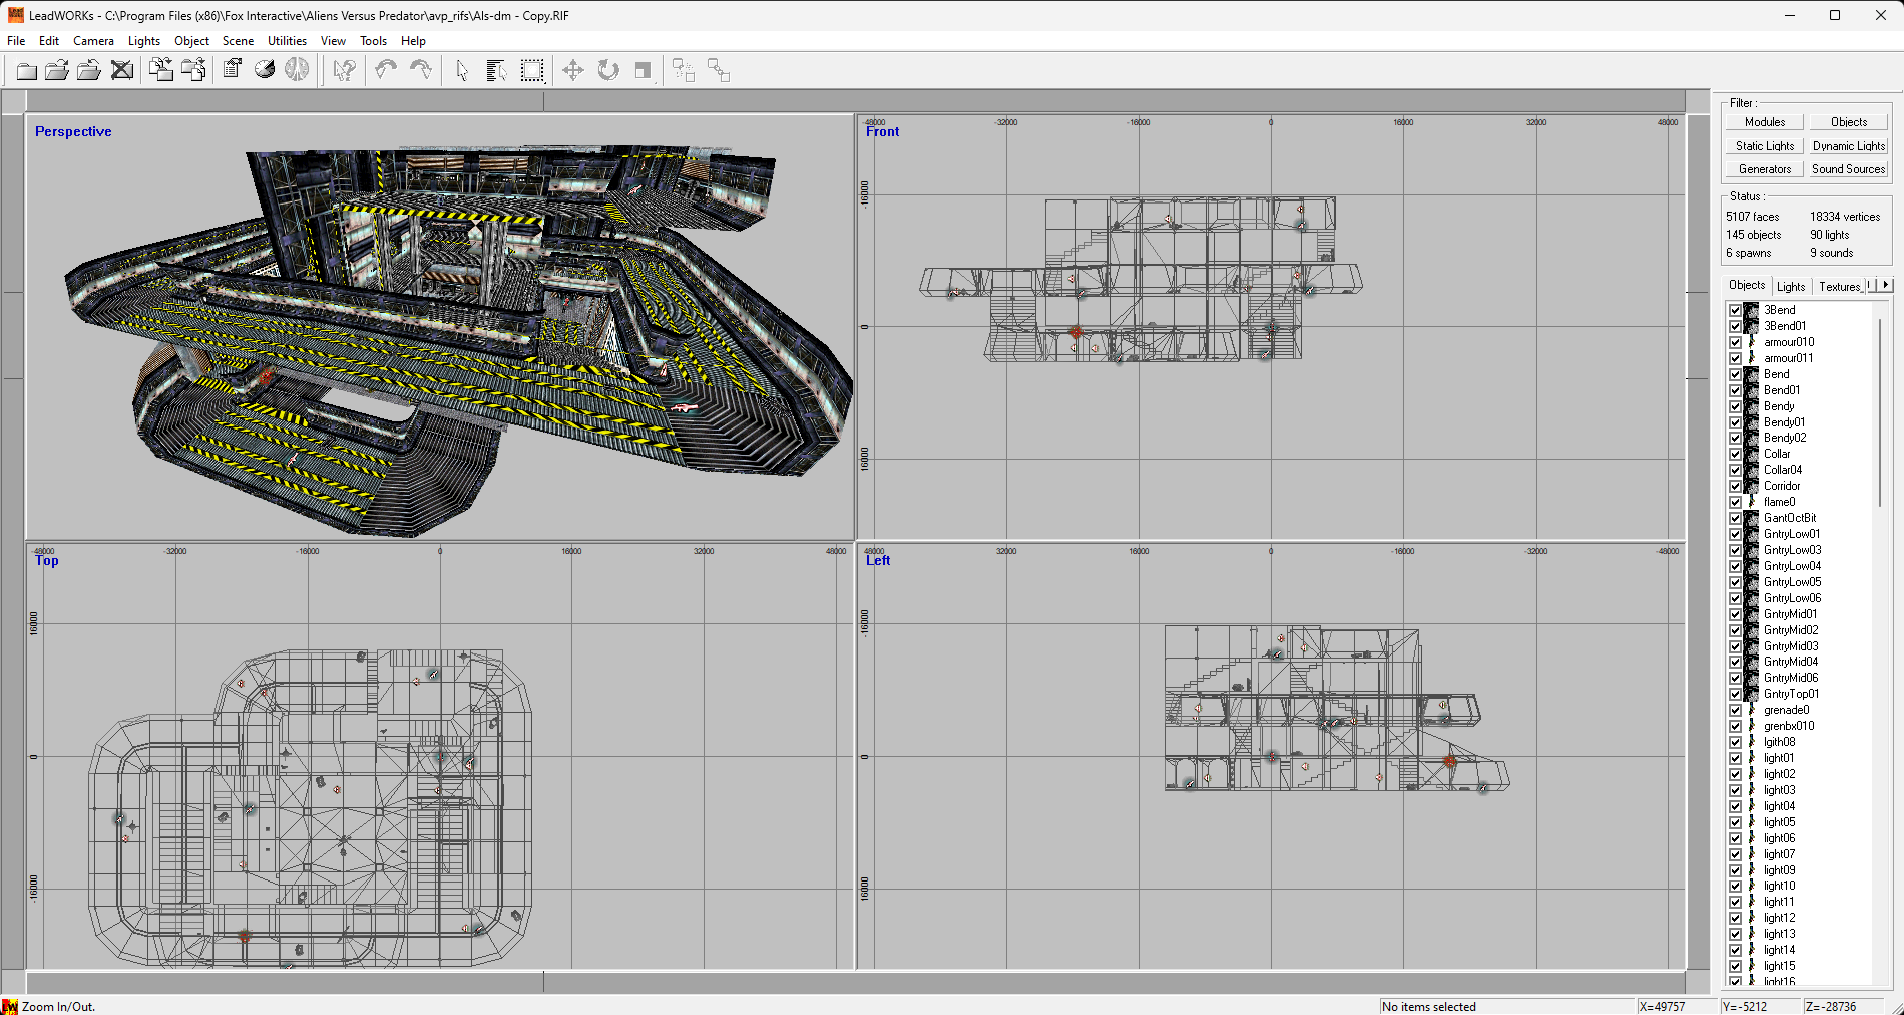The height and width of the screenshot is (1015, 1904).
Task: Select grenbx010 in the objects list
Action: [x=1789, y=726]
